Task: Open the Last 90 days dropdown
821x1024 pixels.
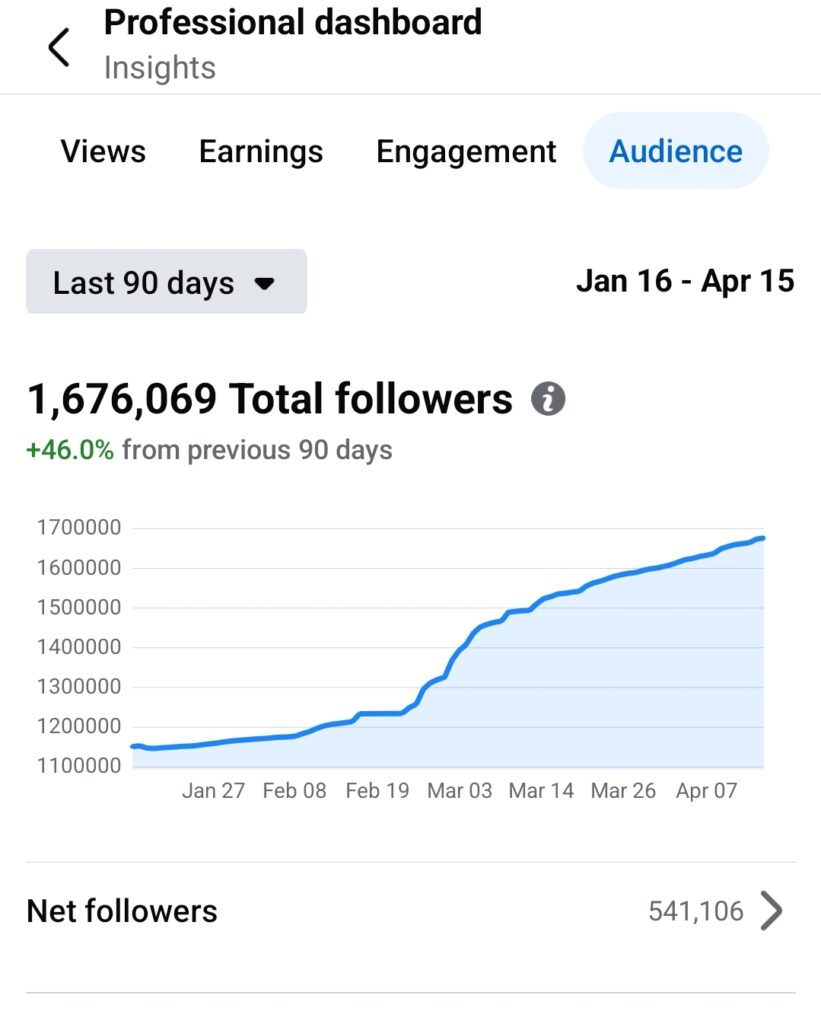Action: (x=166, y=283)
